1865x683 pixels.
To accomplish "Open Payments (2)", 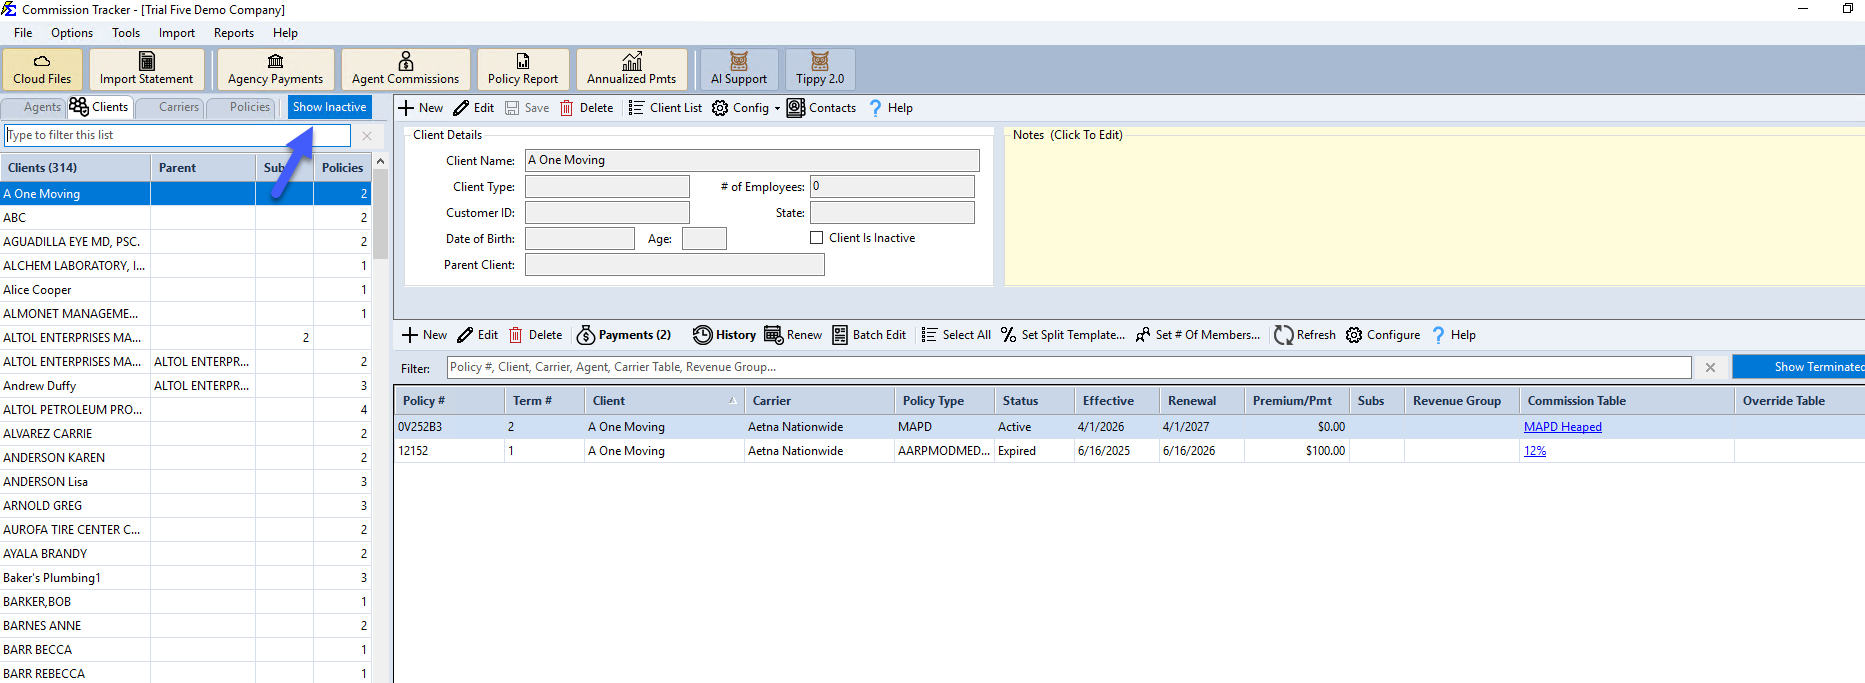I will tap(625, 335).
